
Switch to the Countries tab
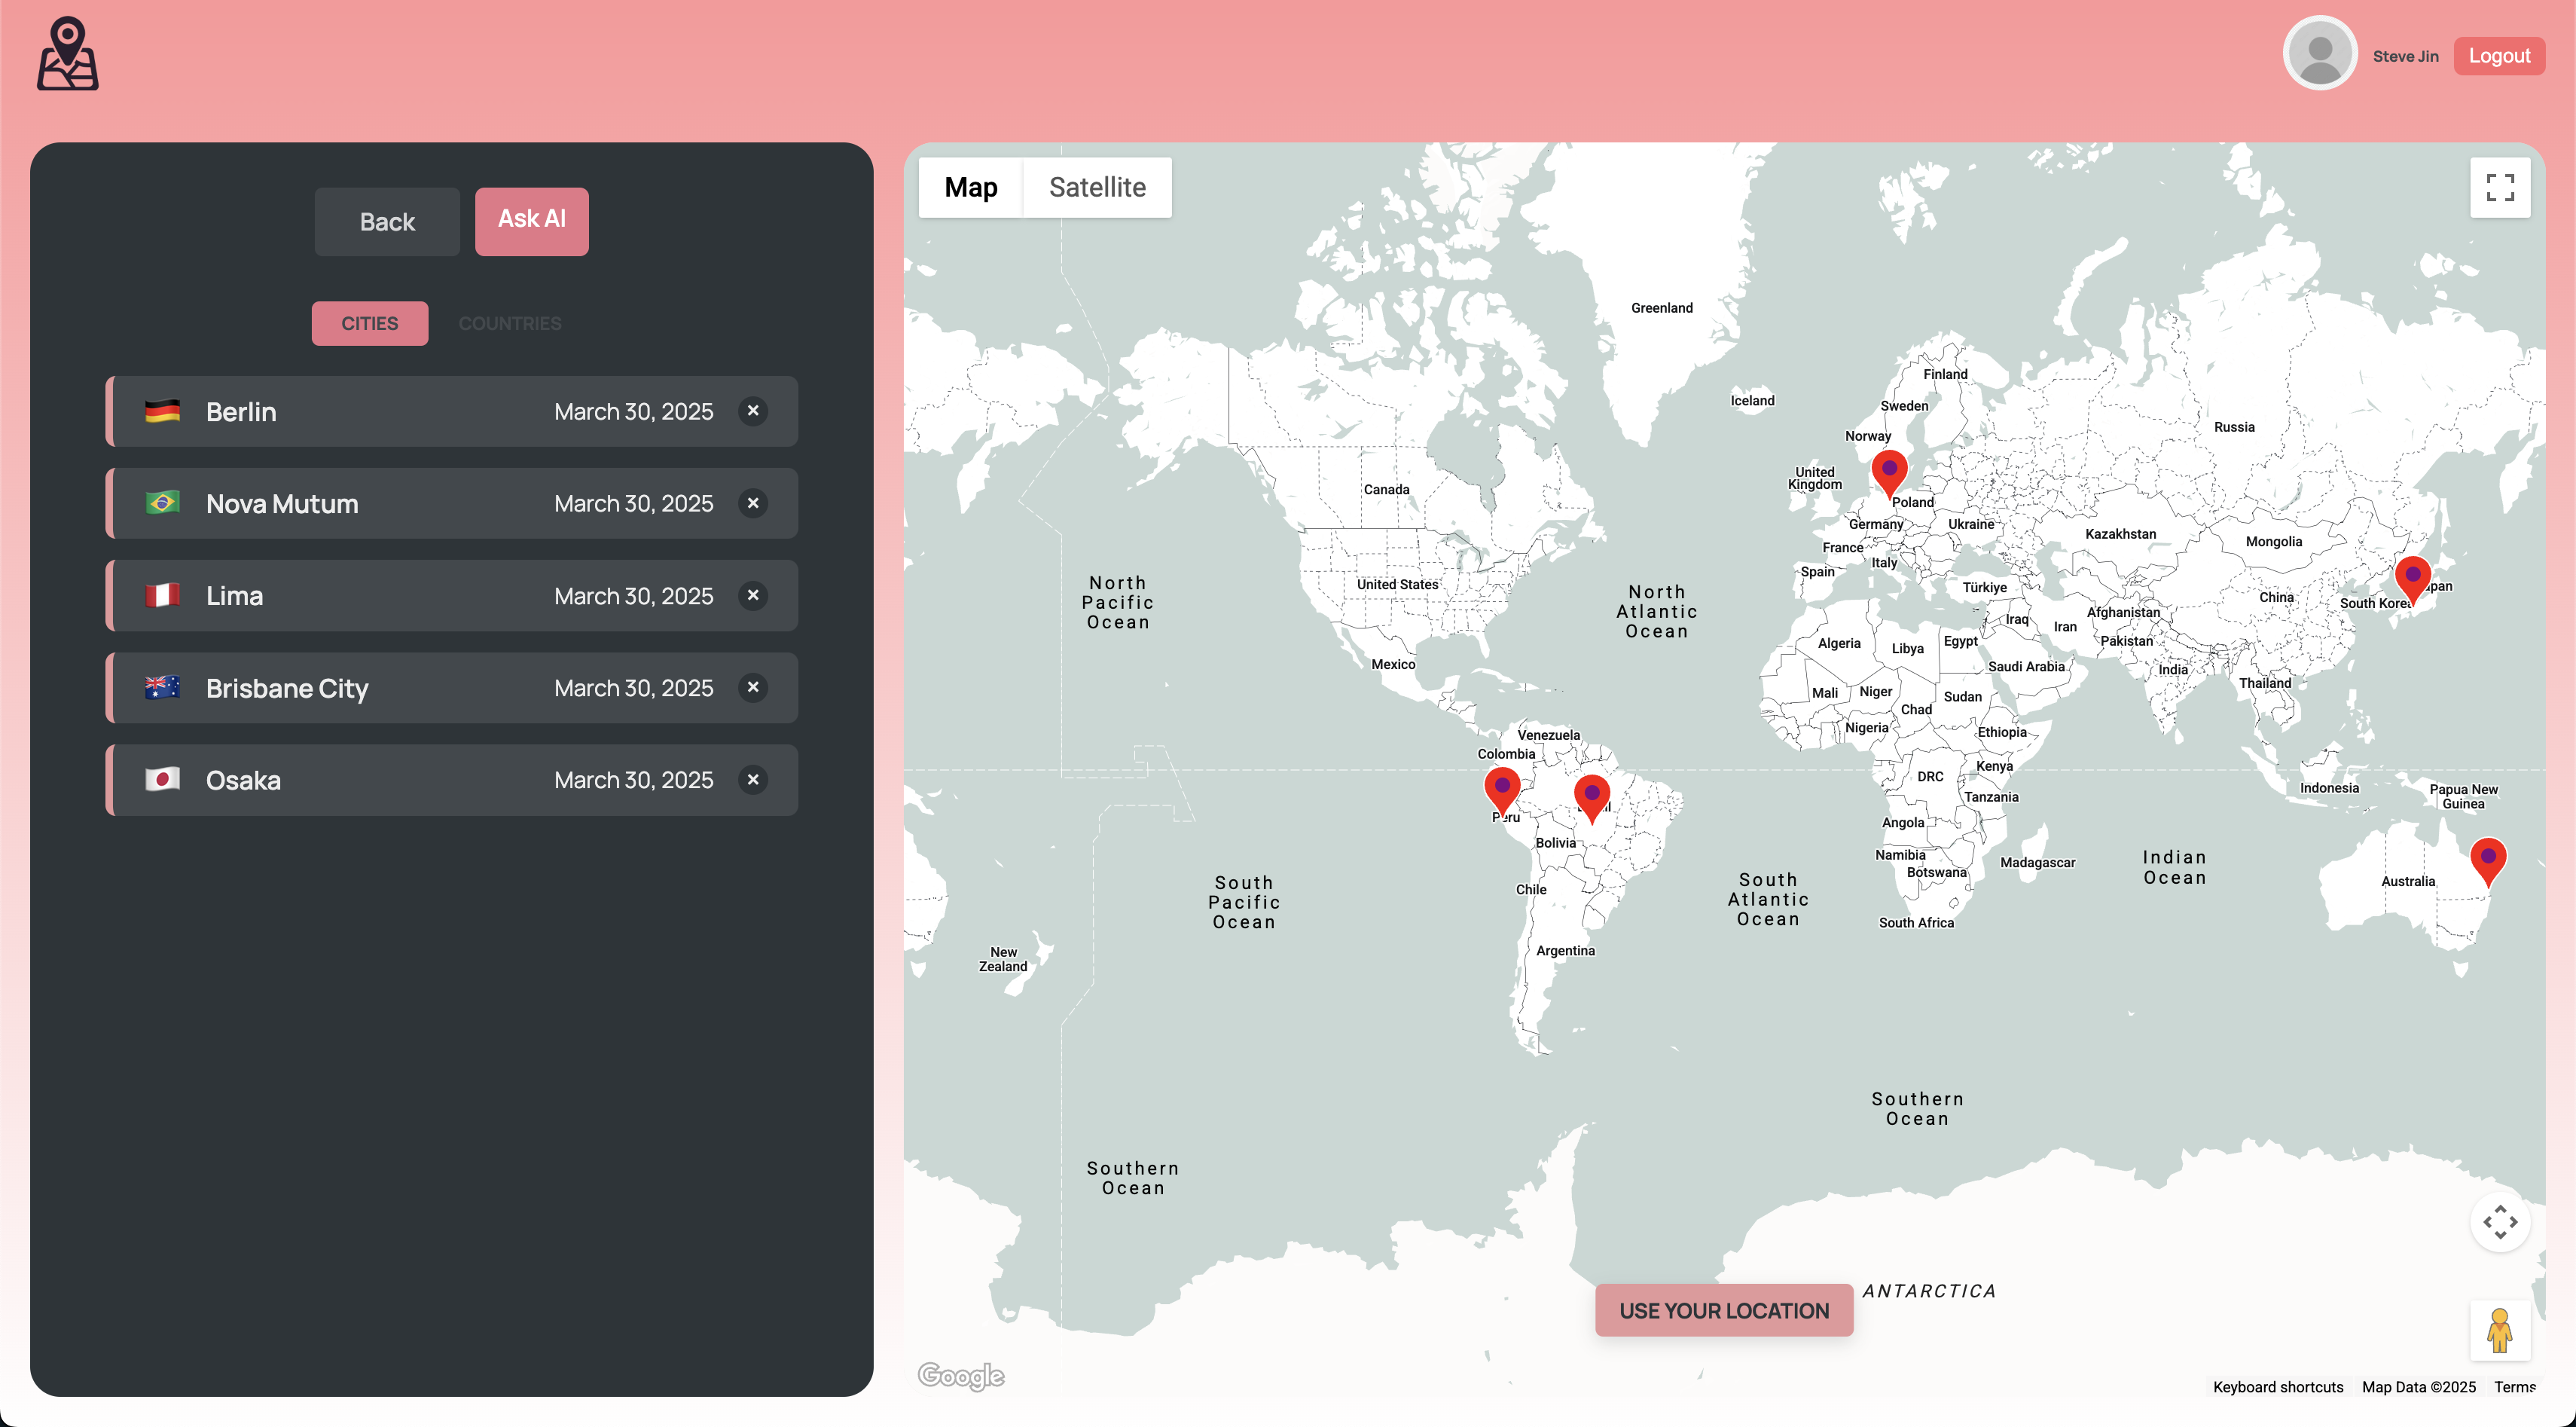(510, 323)
